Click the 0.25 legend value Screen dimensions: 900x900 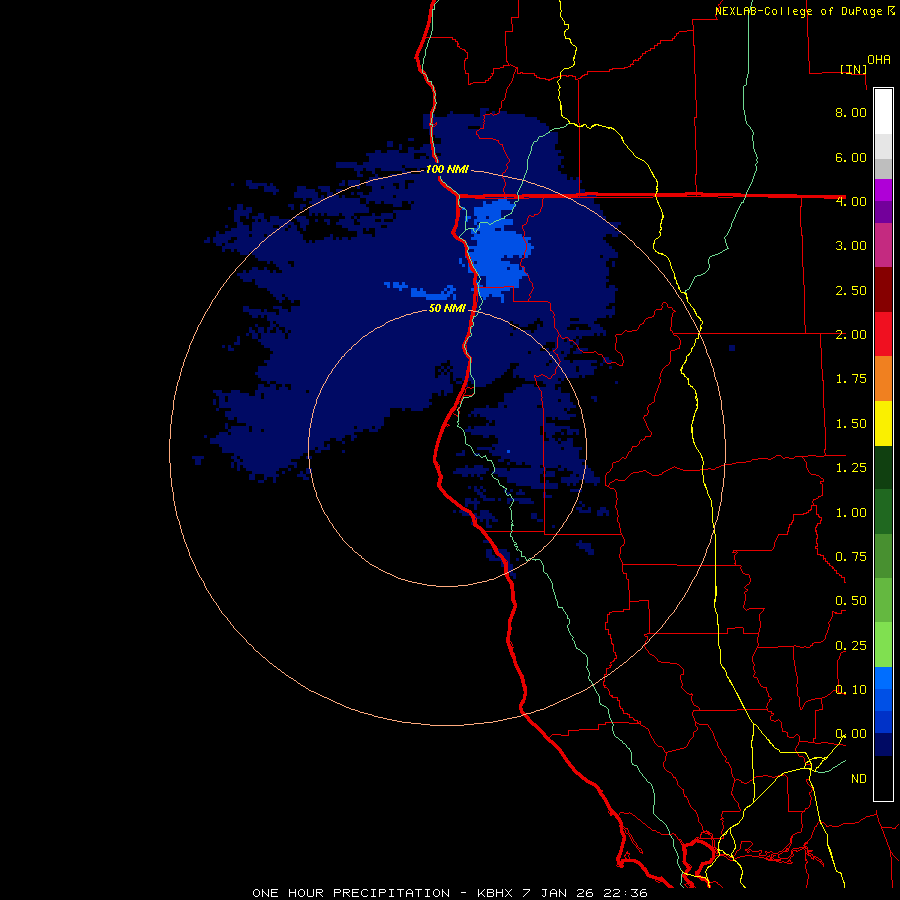[851, 646]
